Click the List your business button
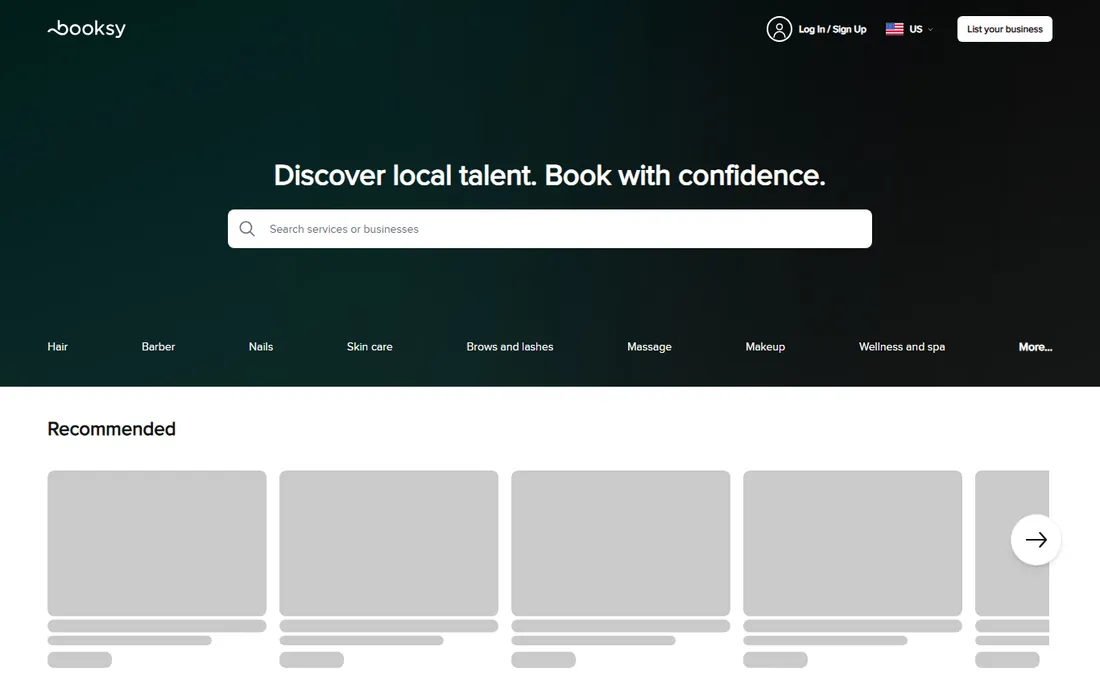The height and width of the screenshot is (688, 1100). coord(1005,29)
